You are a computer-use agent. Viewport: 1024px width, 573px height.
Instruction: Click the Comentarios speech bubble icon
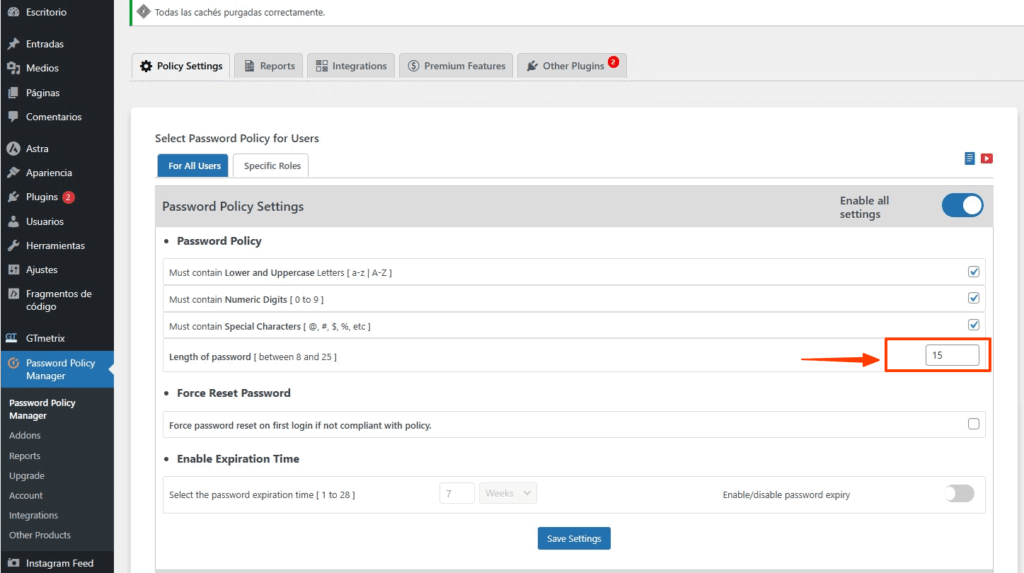[13, 116]
